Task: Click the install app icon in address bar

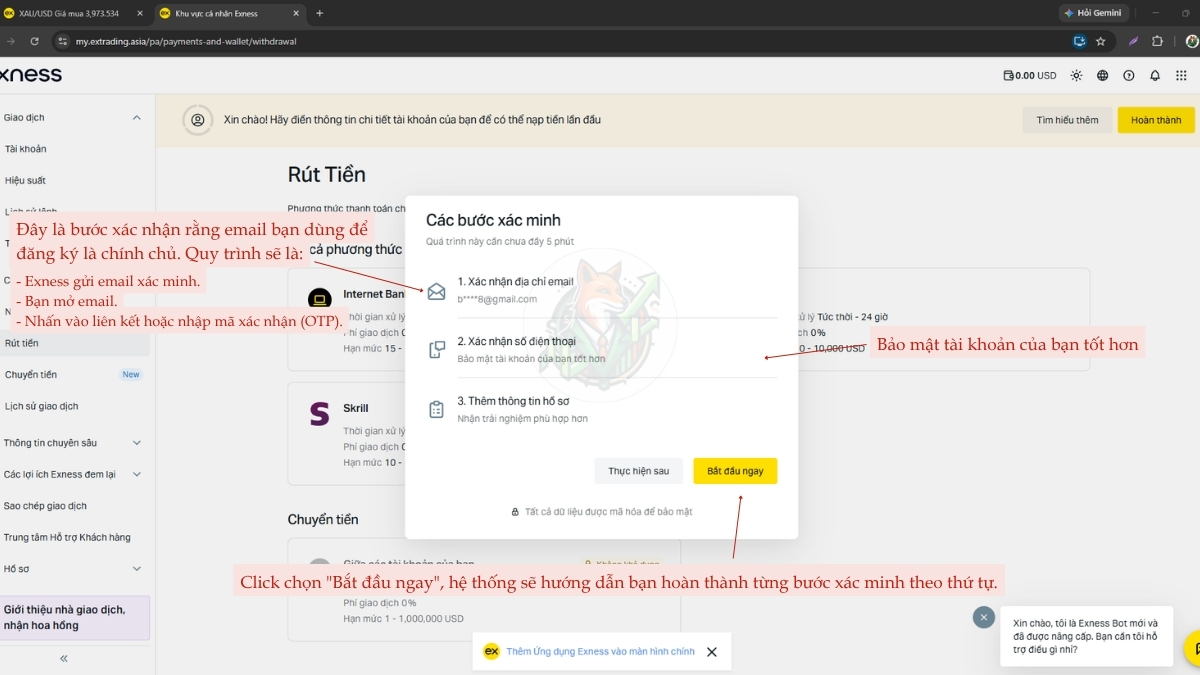Action: (1079, 41)
